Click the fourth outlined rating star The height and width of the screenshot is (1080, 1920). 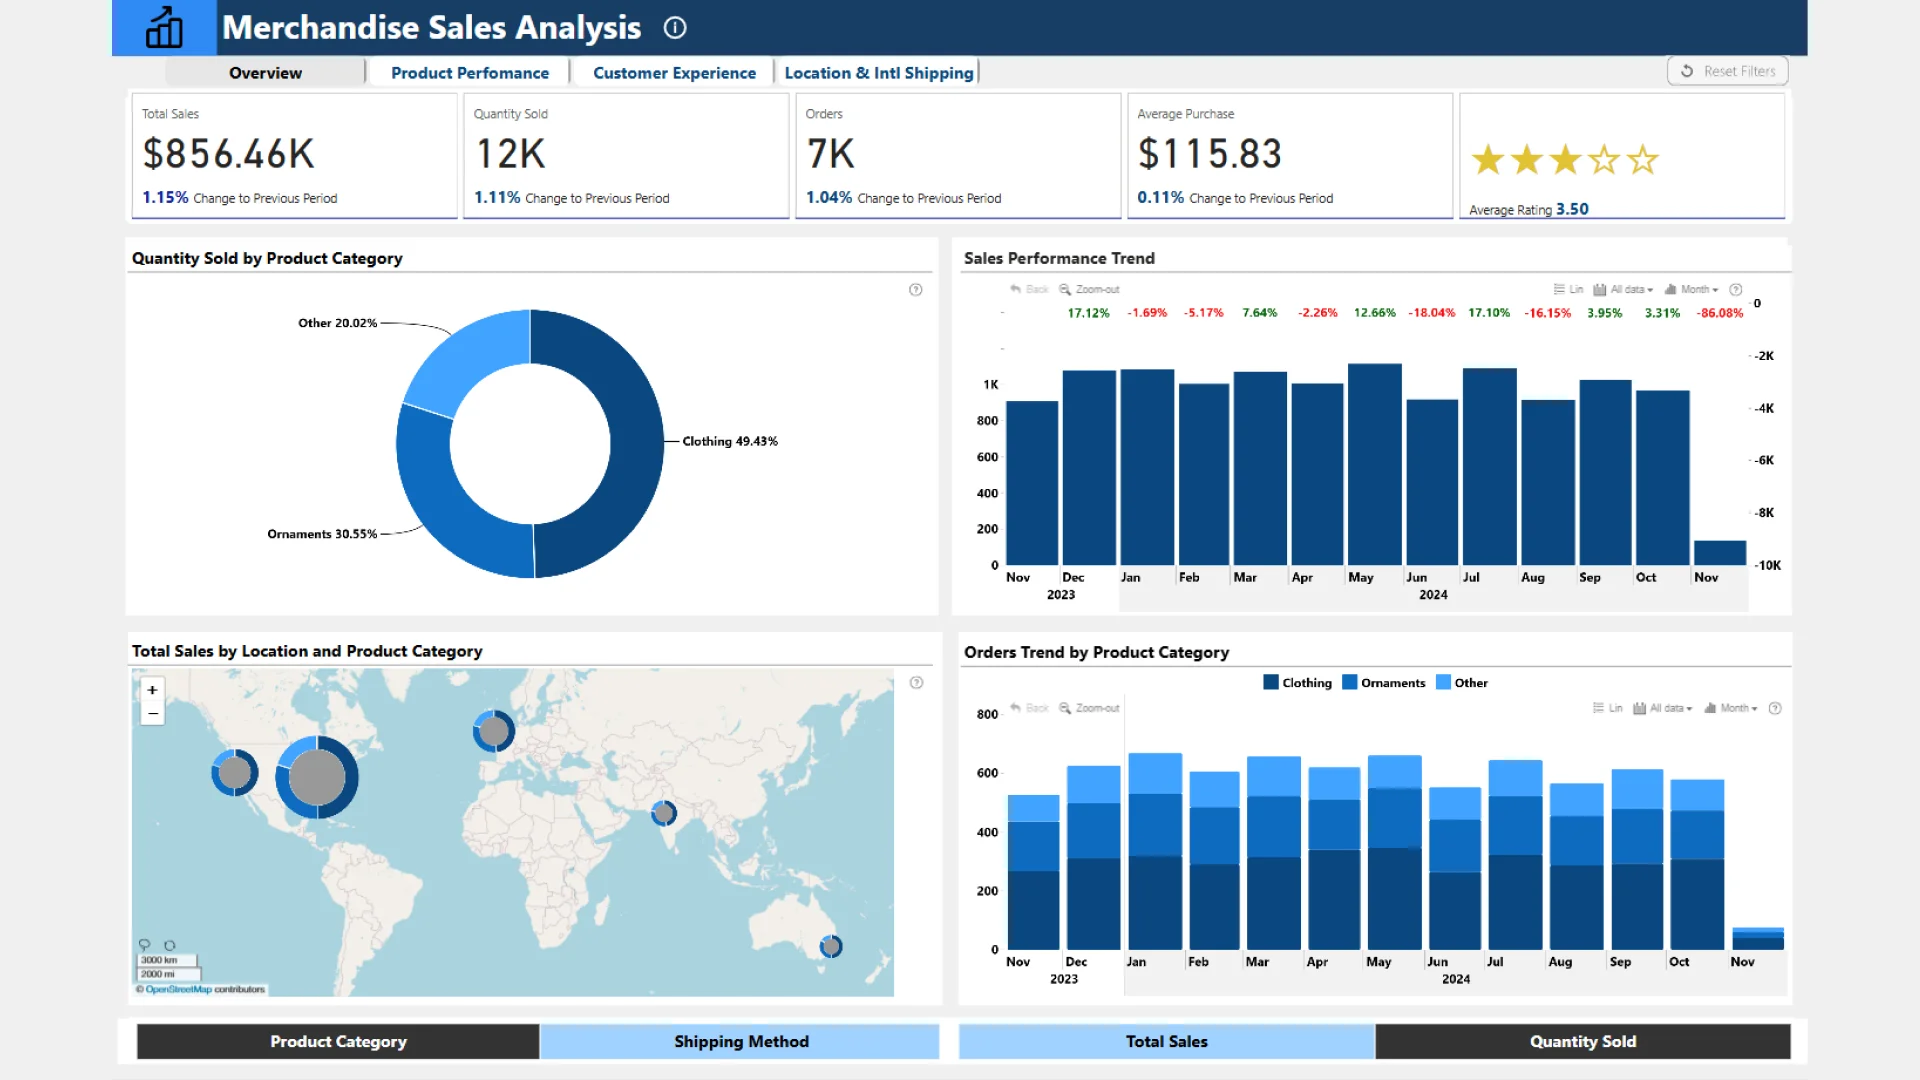[1604, 159]
